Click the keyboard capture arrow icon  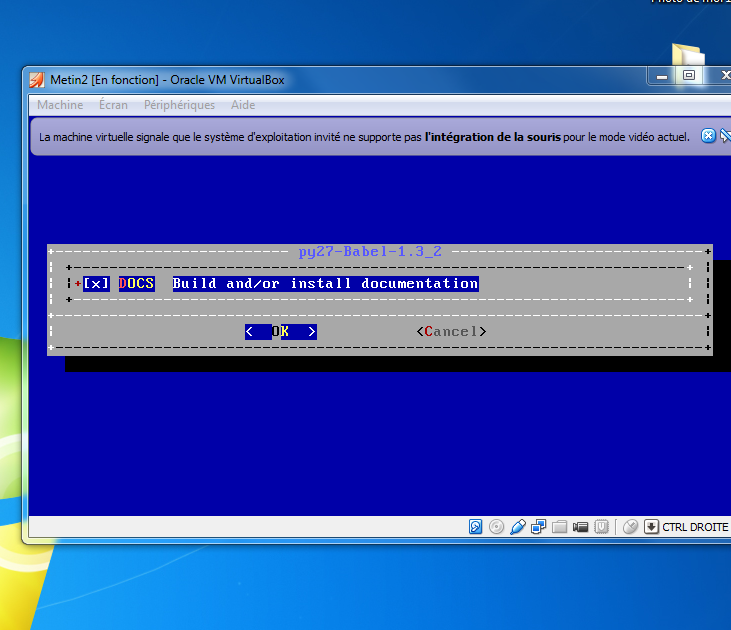pyautogui.click(x=651, y=527)
